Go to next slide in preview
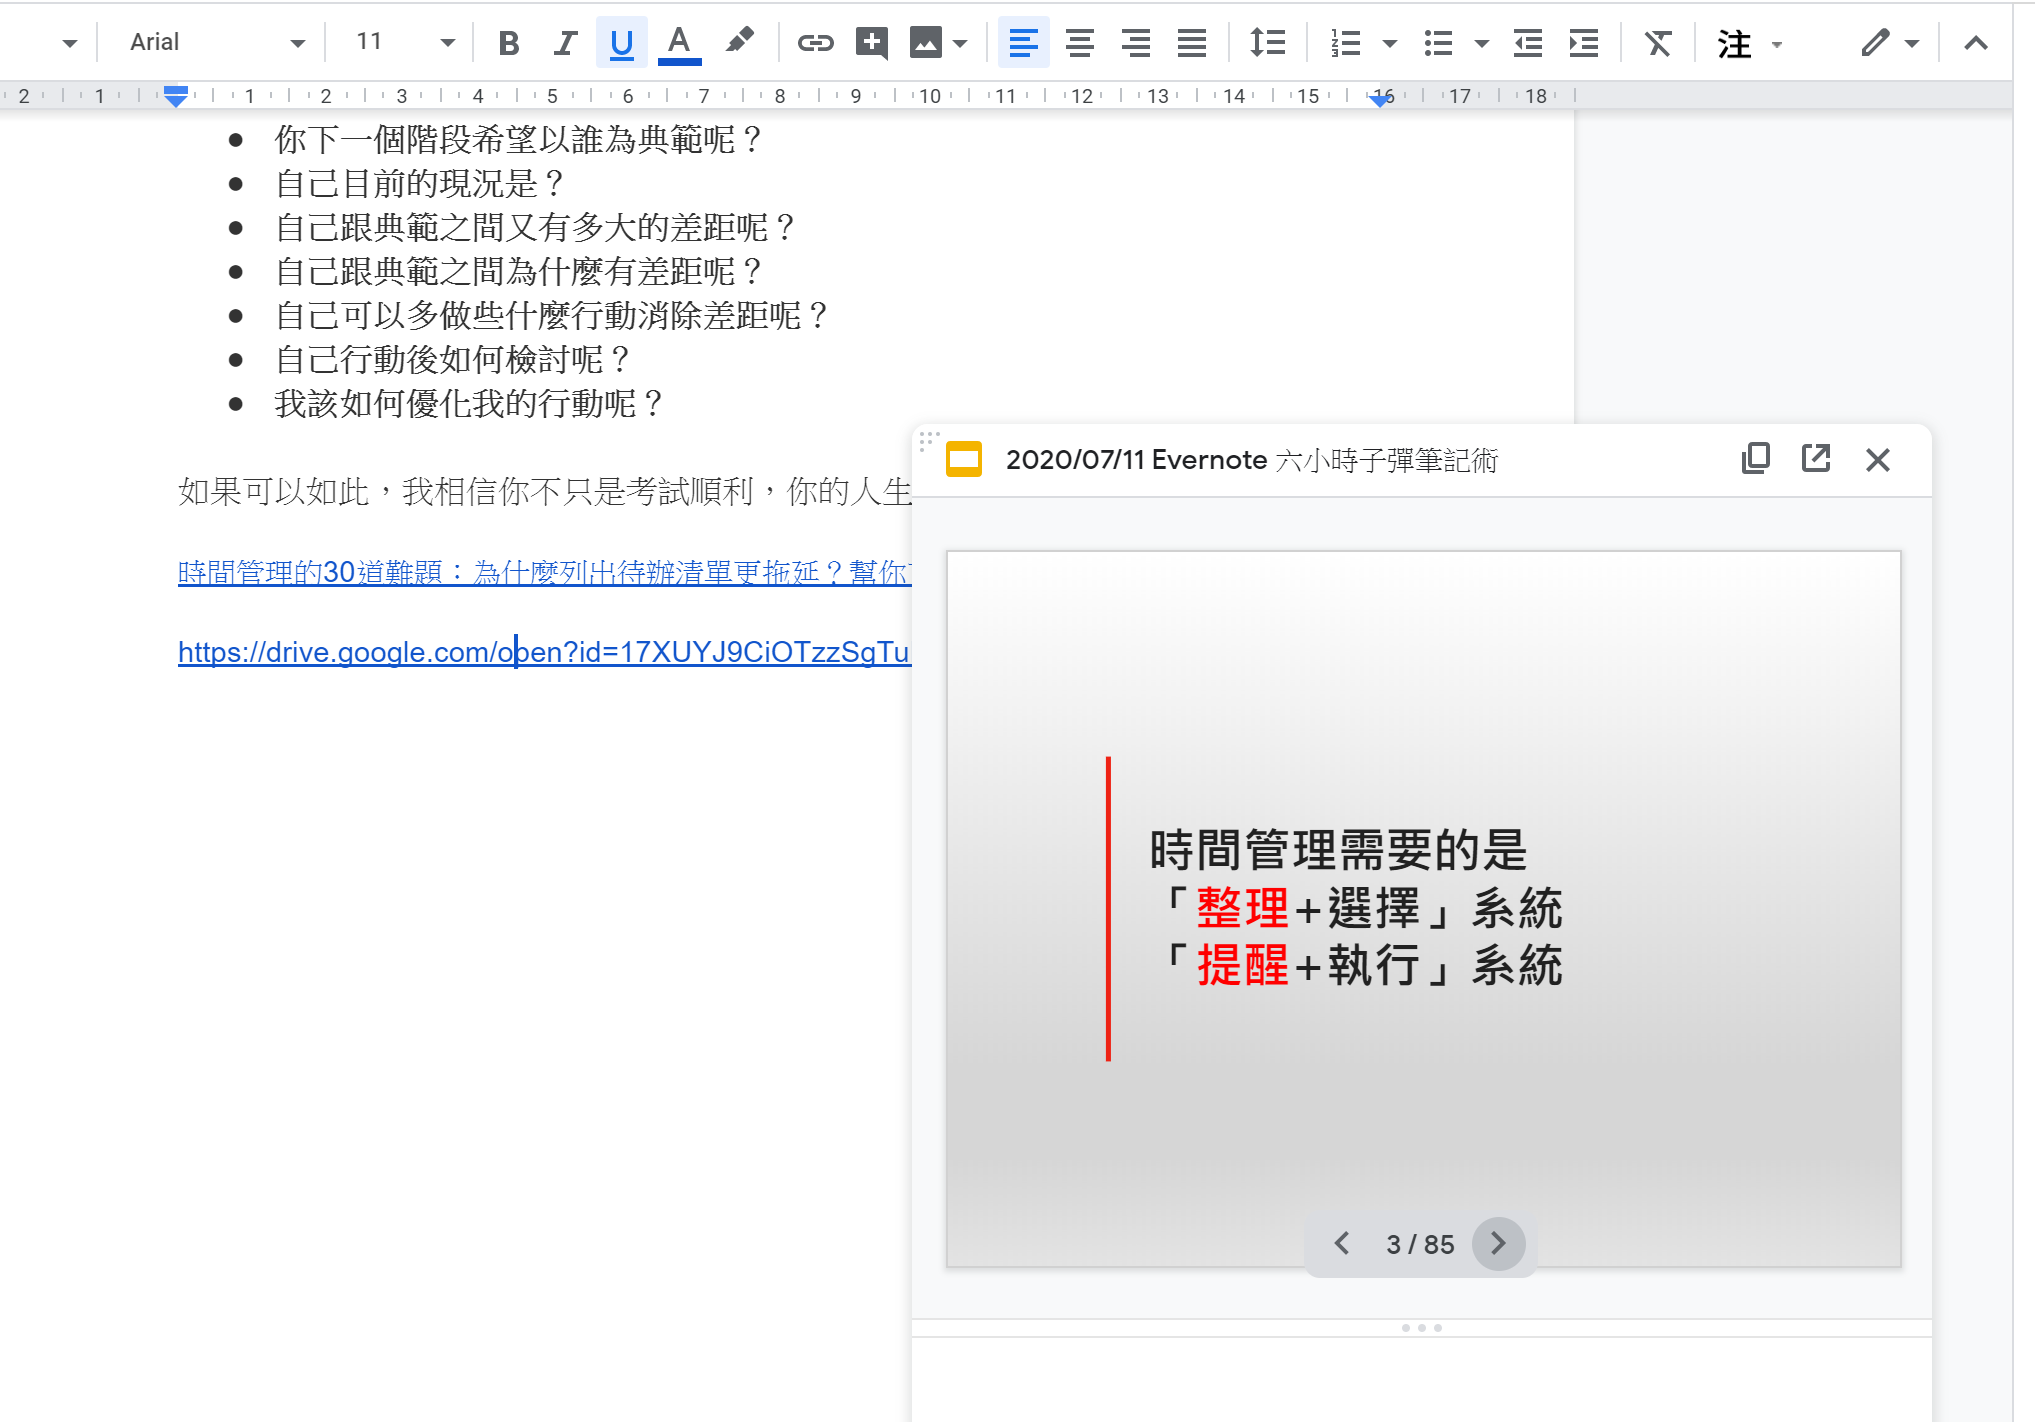Screen dimensions: 2035x1422 (x=1497, y=1243)
